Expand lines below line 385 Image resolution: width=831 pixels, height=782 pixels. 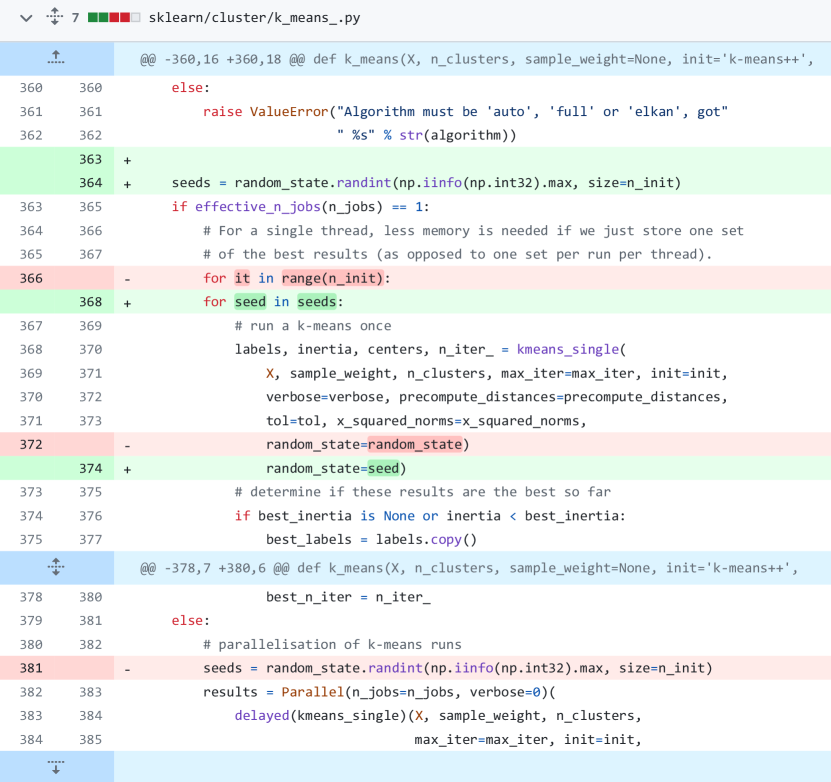coord(56,767)
